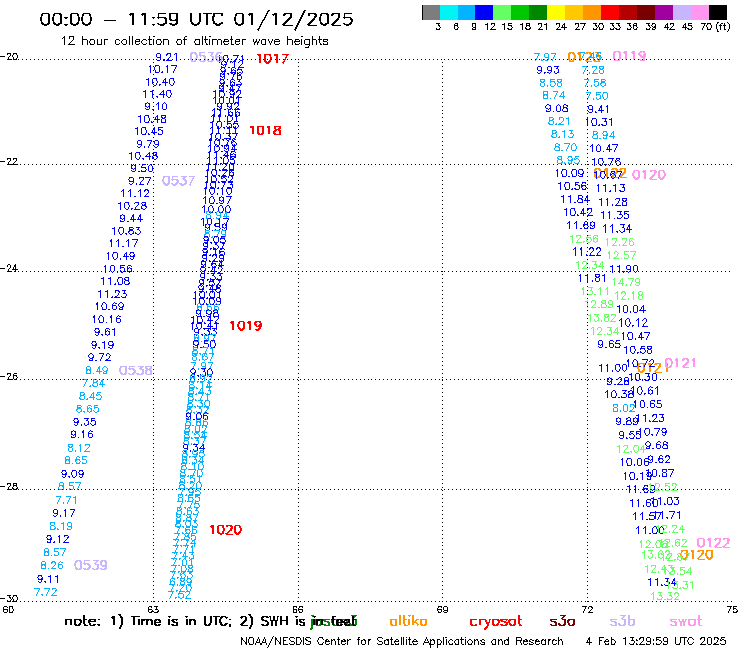The image size is (740, 650).
Task: Click wave height value '9.21'
Action: click(167, 57)
